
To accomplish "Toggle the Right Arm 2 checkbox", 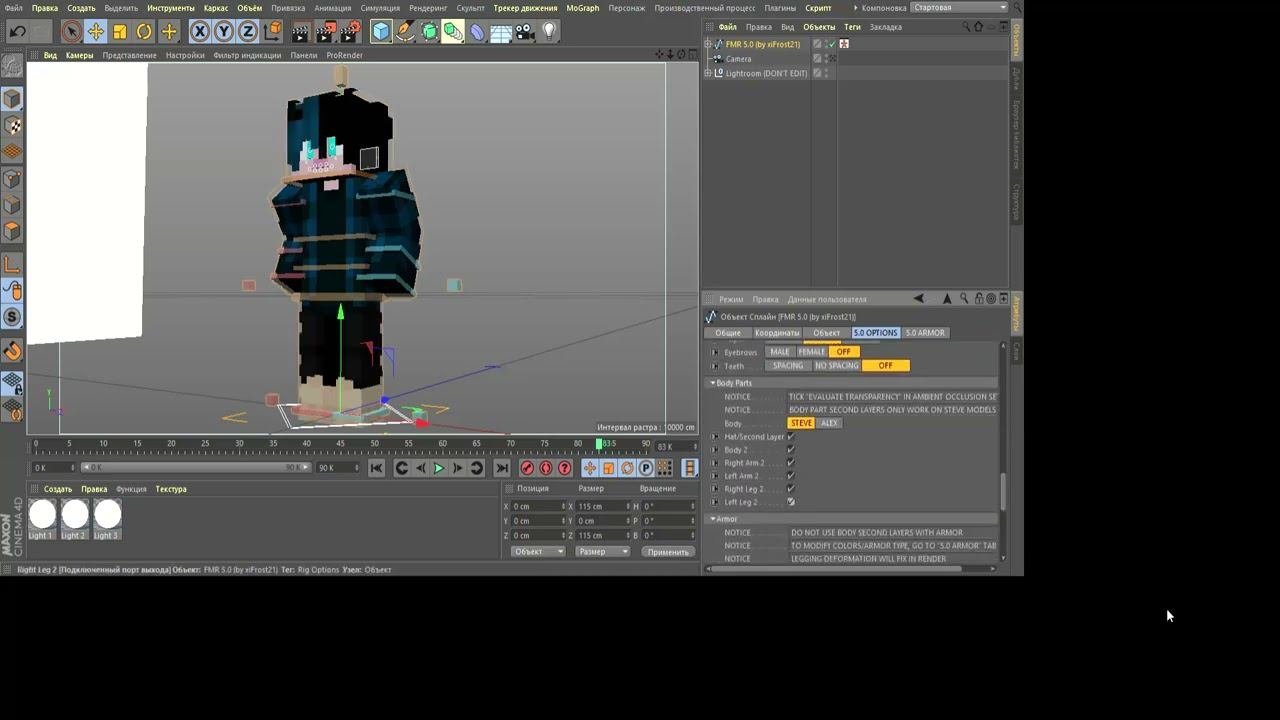I will pos(791,463).
